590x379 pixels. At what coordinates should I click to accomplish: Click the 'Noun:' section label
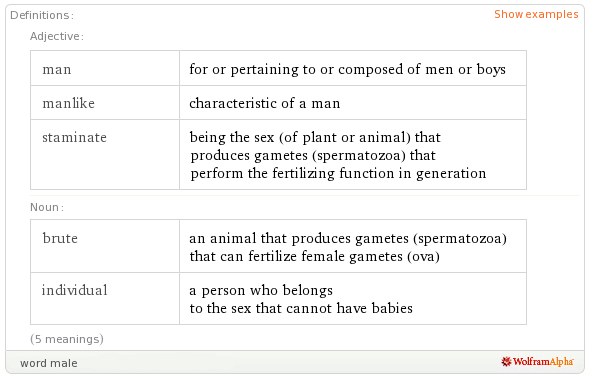(x=47, y=207)
